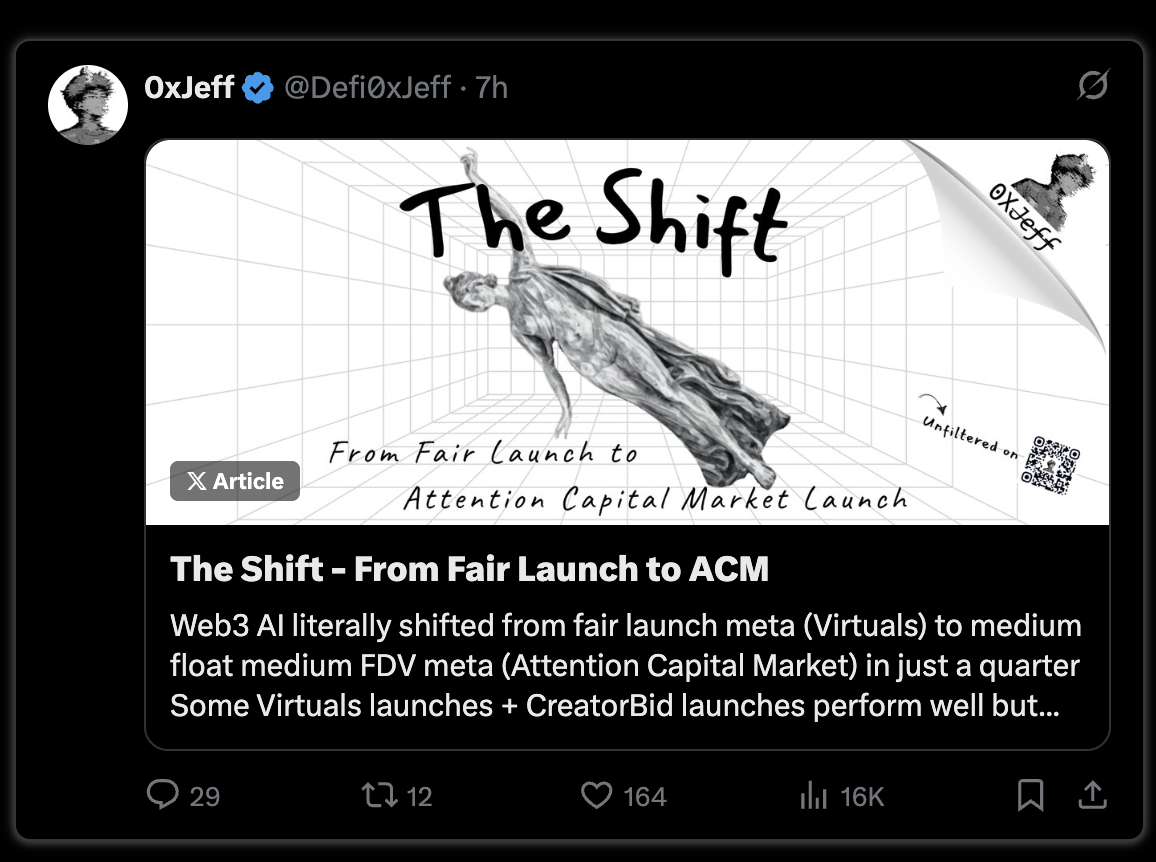Viewport: 1156px width, 862px height.
Task: Bookmark this post
Action: pyautogui.click(x=1030, y=795)
